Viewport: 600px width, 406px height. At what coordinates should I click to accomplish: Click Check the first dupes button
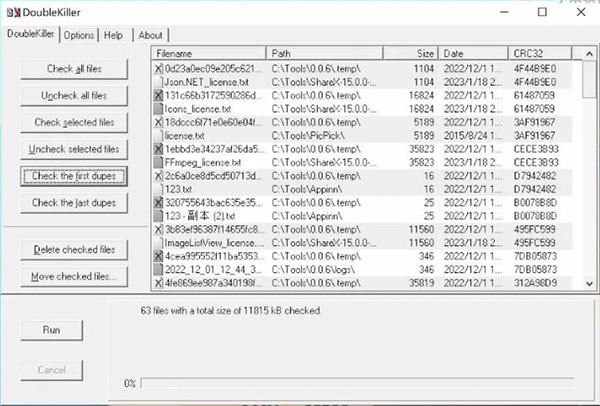(x=74, y=176)
